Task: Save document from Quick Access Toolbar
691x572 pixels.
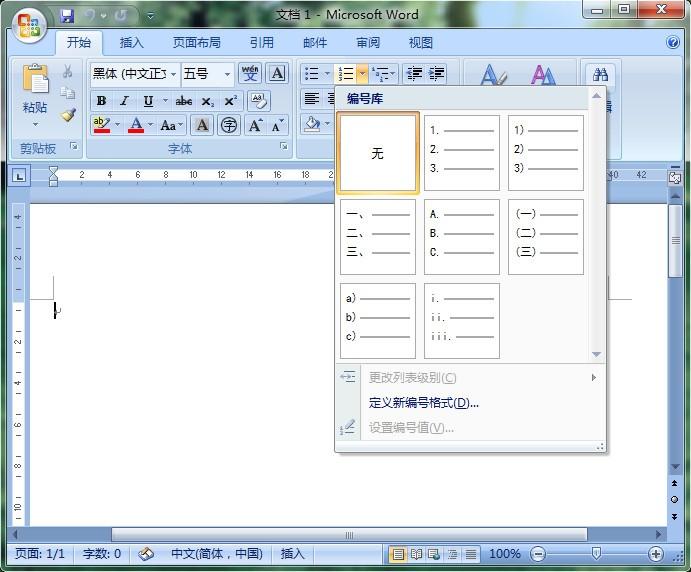Action: (x=67, y=16)
